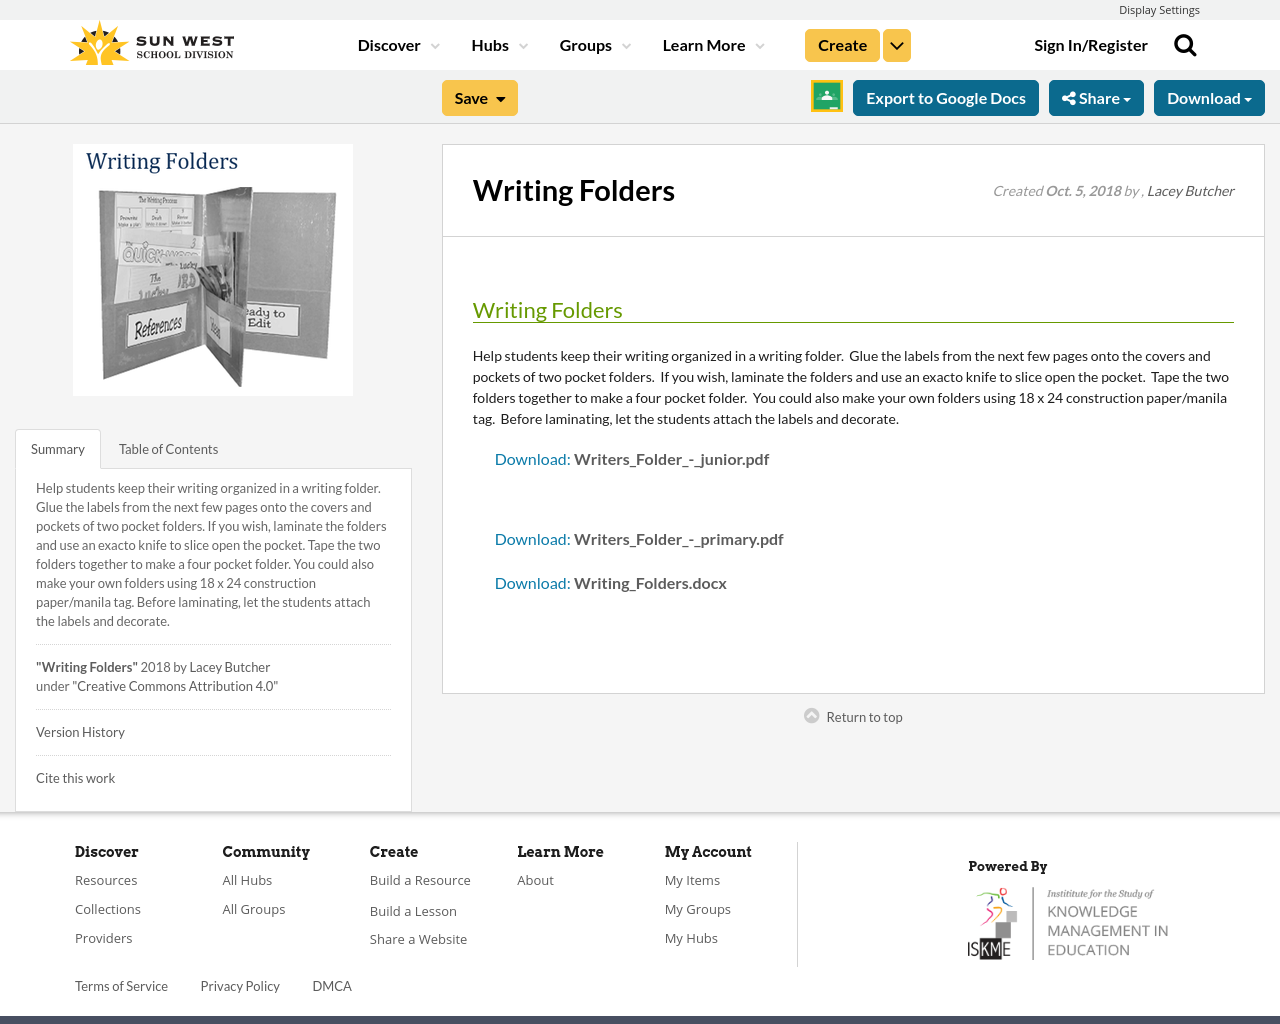Switch to the Table of Contents tab
Screen dimensions: 1280x1024
point(167,448)
